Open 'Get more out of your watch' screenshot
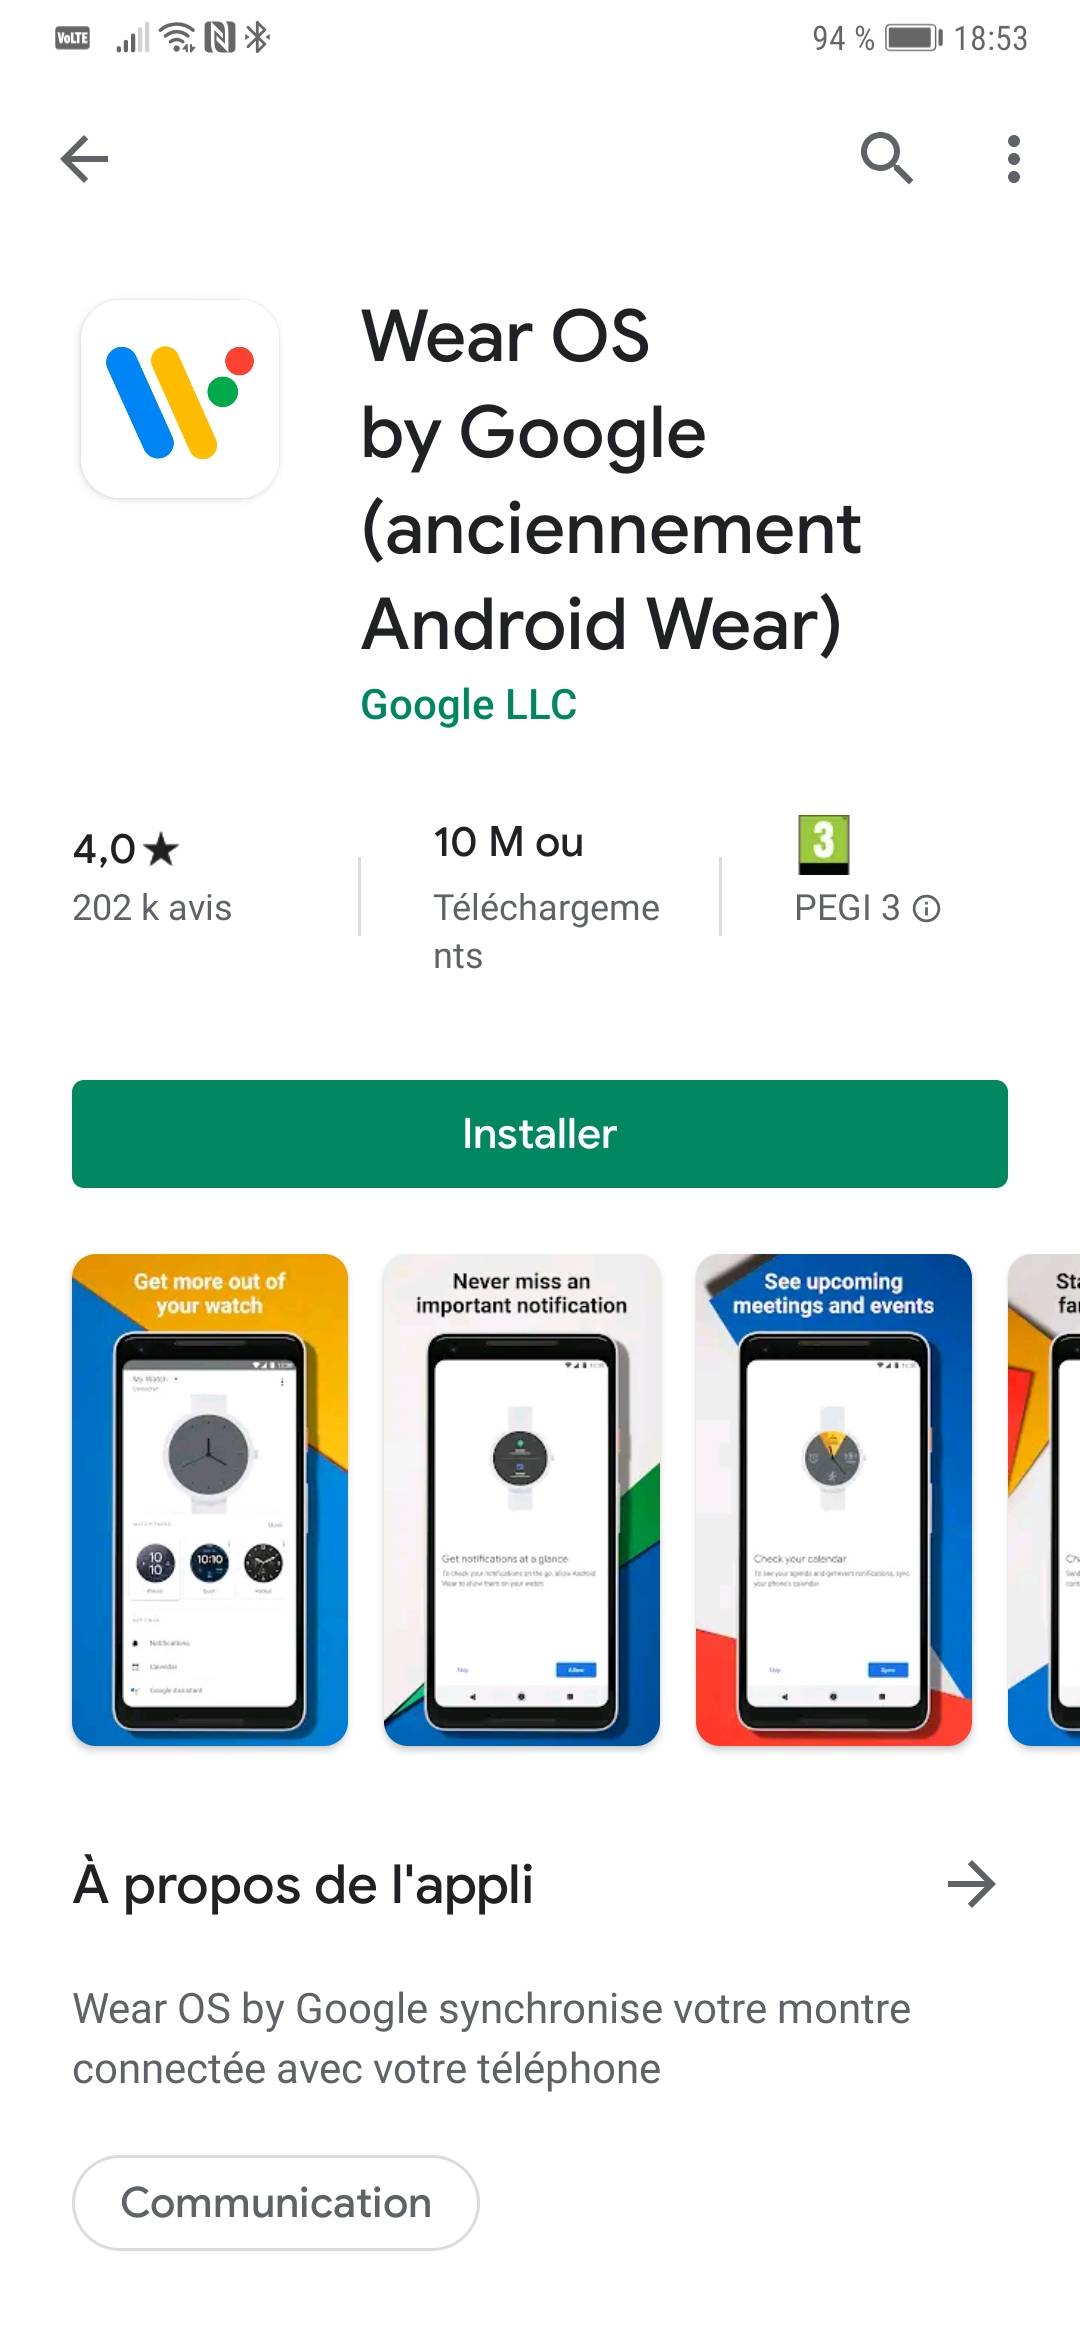This screenshot has height=2340, width=1080. pyautogui.click(x=210, y=1500)
